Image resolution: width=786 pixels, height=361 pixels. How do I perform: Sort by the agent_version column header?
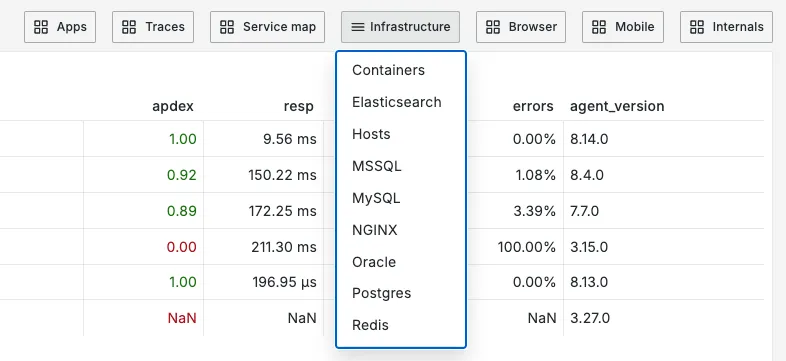tap(617, 107)
